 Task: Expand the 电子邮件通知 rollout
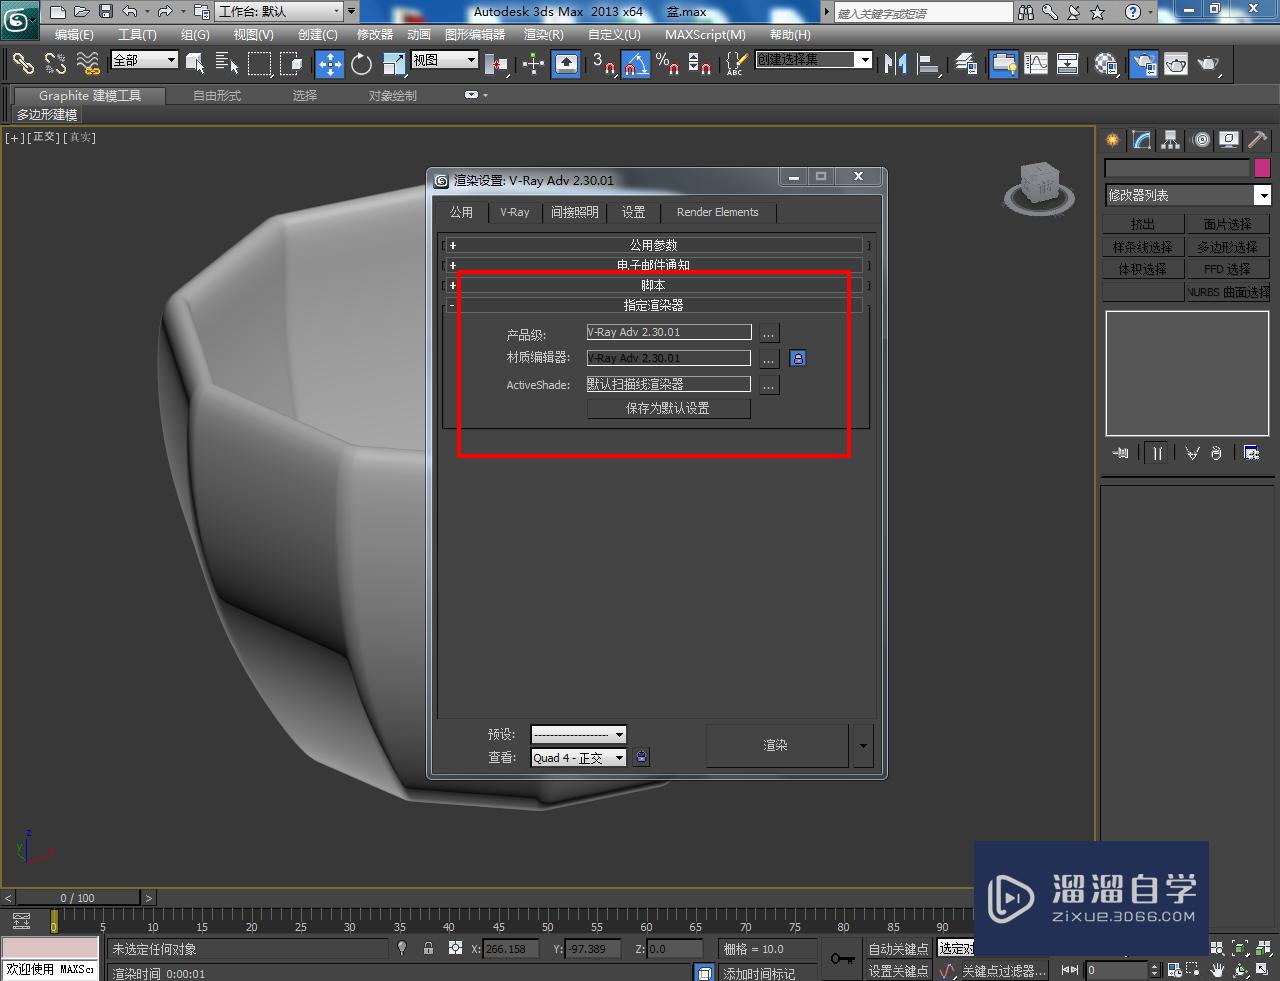pos(653,265)
